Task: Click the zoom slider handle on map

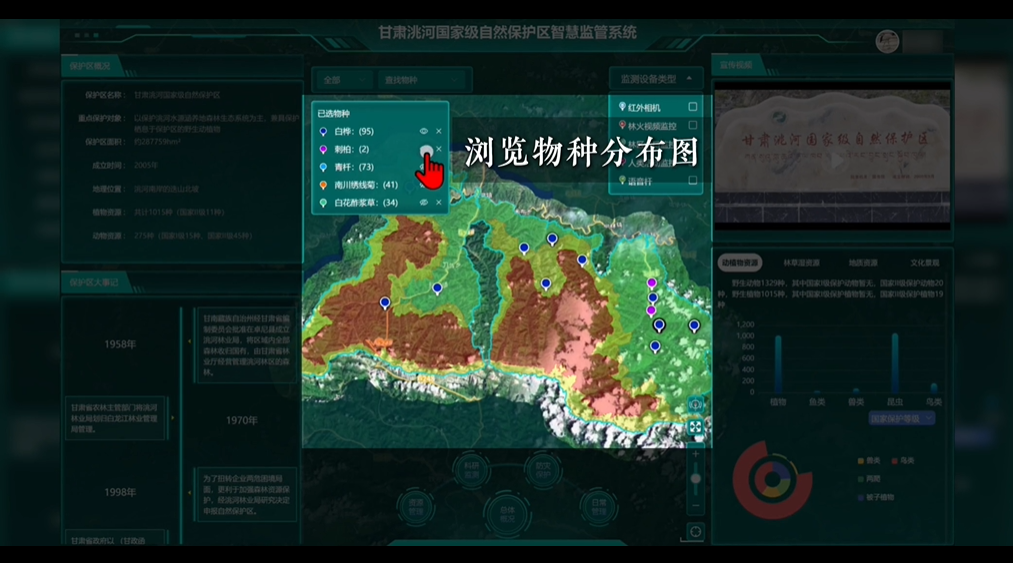Action: tap(696, 479)
